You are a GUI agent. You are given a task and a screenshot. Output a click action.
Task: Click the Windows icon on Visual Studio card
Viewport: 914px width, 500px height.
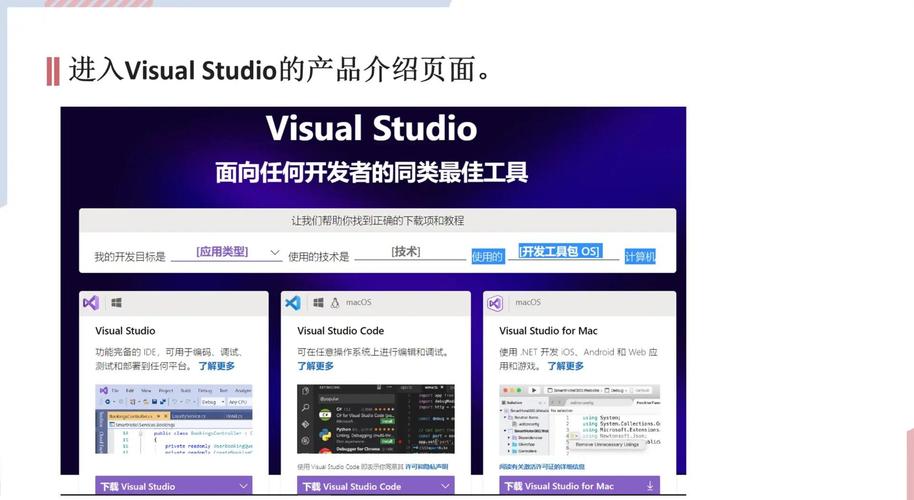coord(117,302)
